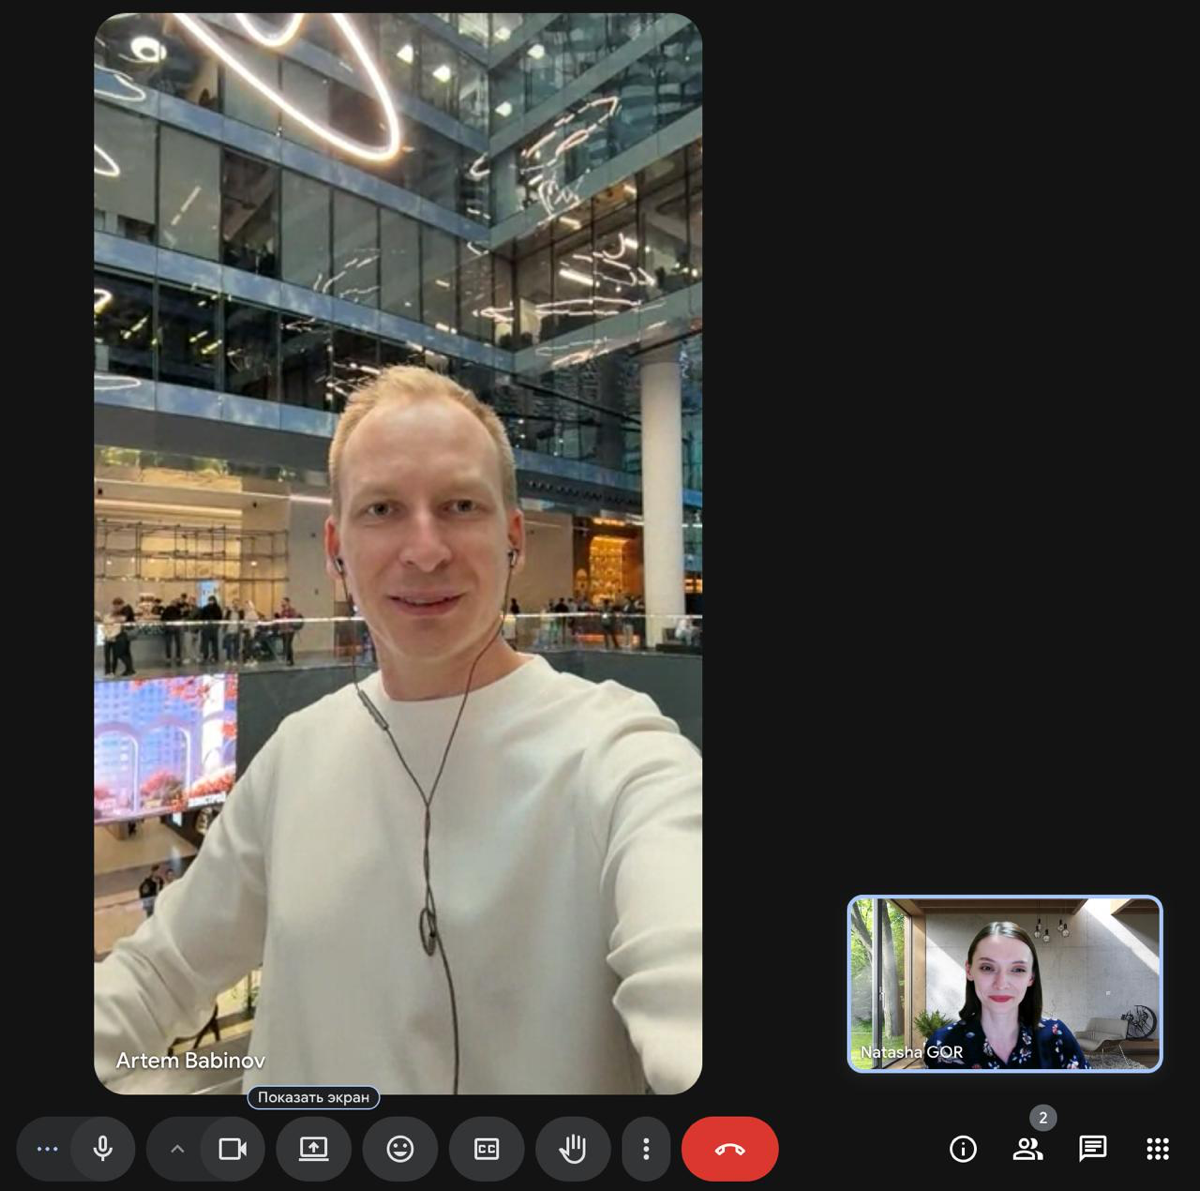The width and height of the screenshot is (1200, 1191).
Task: Open audio settings three-dot menu beside the mic
Action: pos(47,1149)
